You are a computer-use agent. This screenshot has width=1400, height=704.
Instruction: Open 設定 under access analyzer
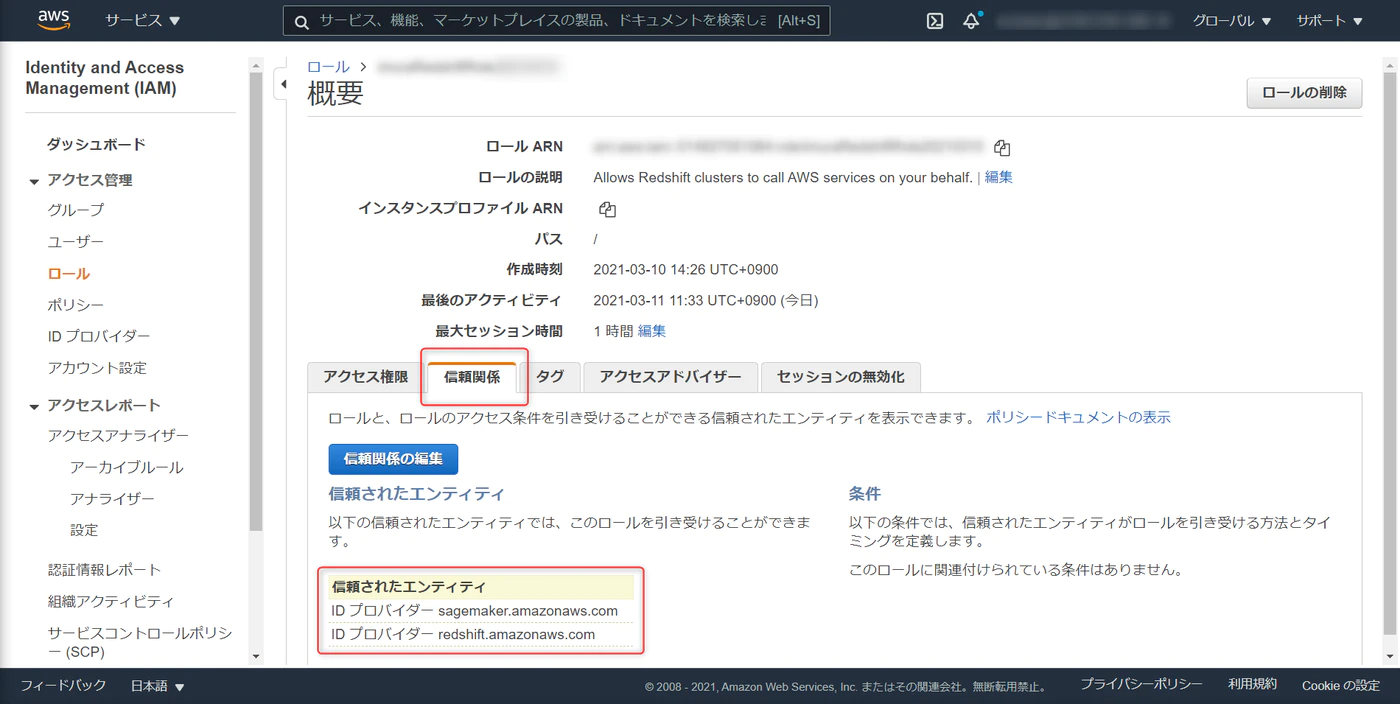pyautogui.click(x=84, y=530)
